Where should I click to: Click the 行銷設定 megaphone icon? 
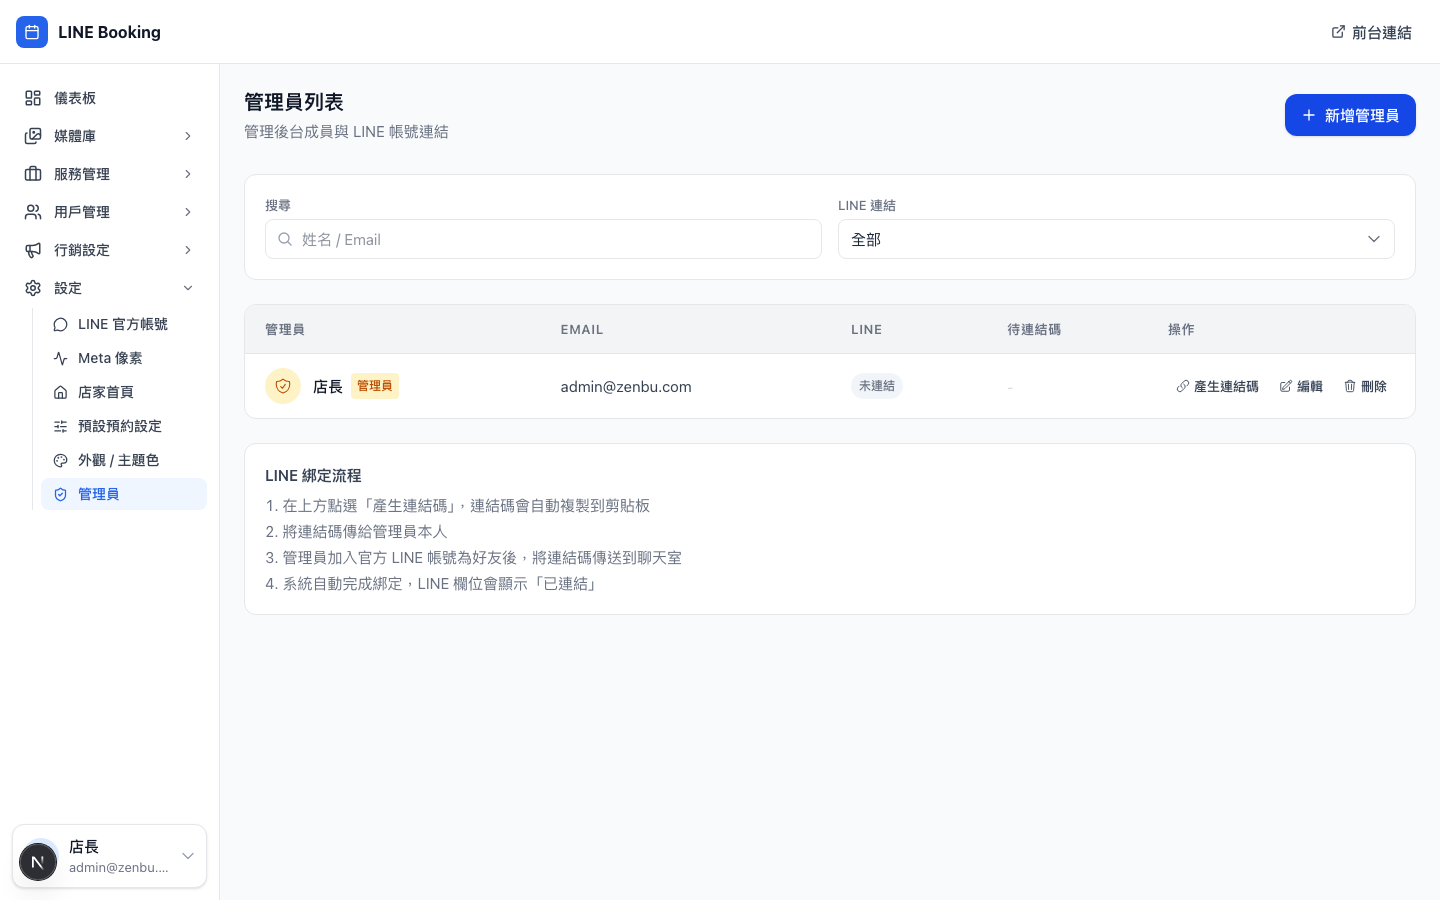(32, 250)
